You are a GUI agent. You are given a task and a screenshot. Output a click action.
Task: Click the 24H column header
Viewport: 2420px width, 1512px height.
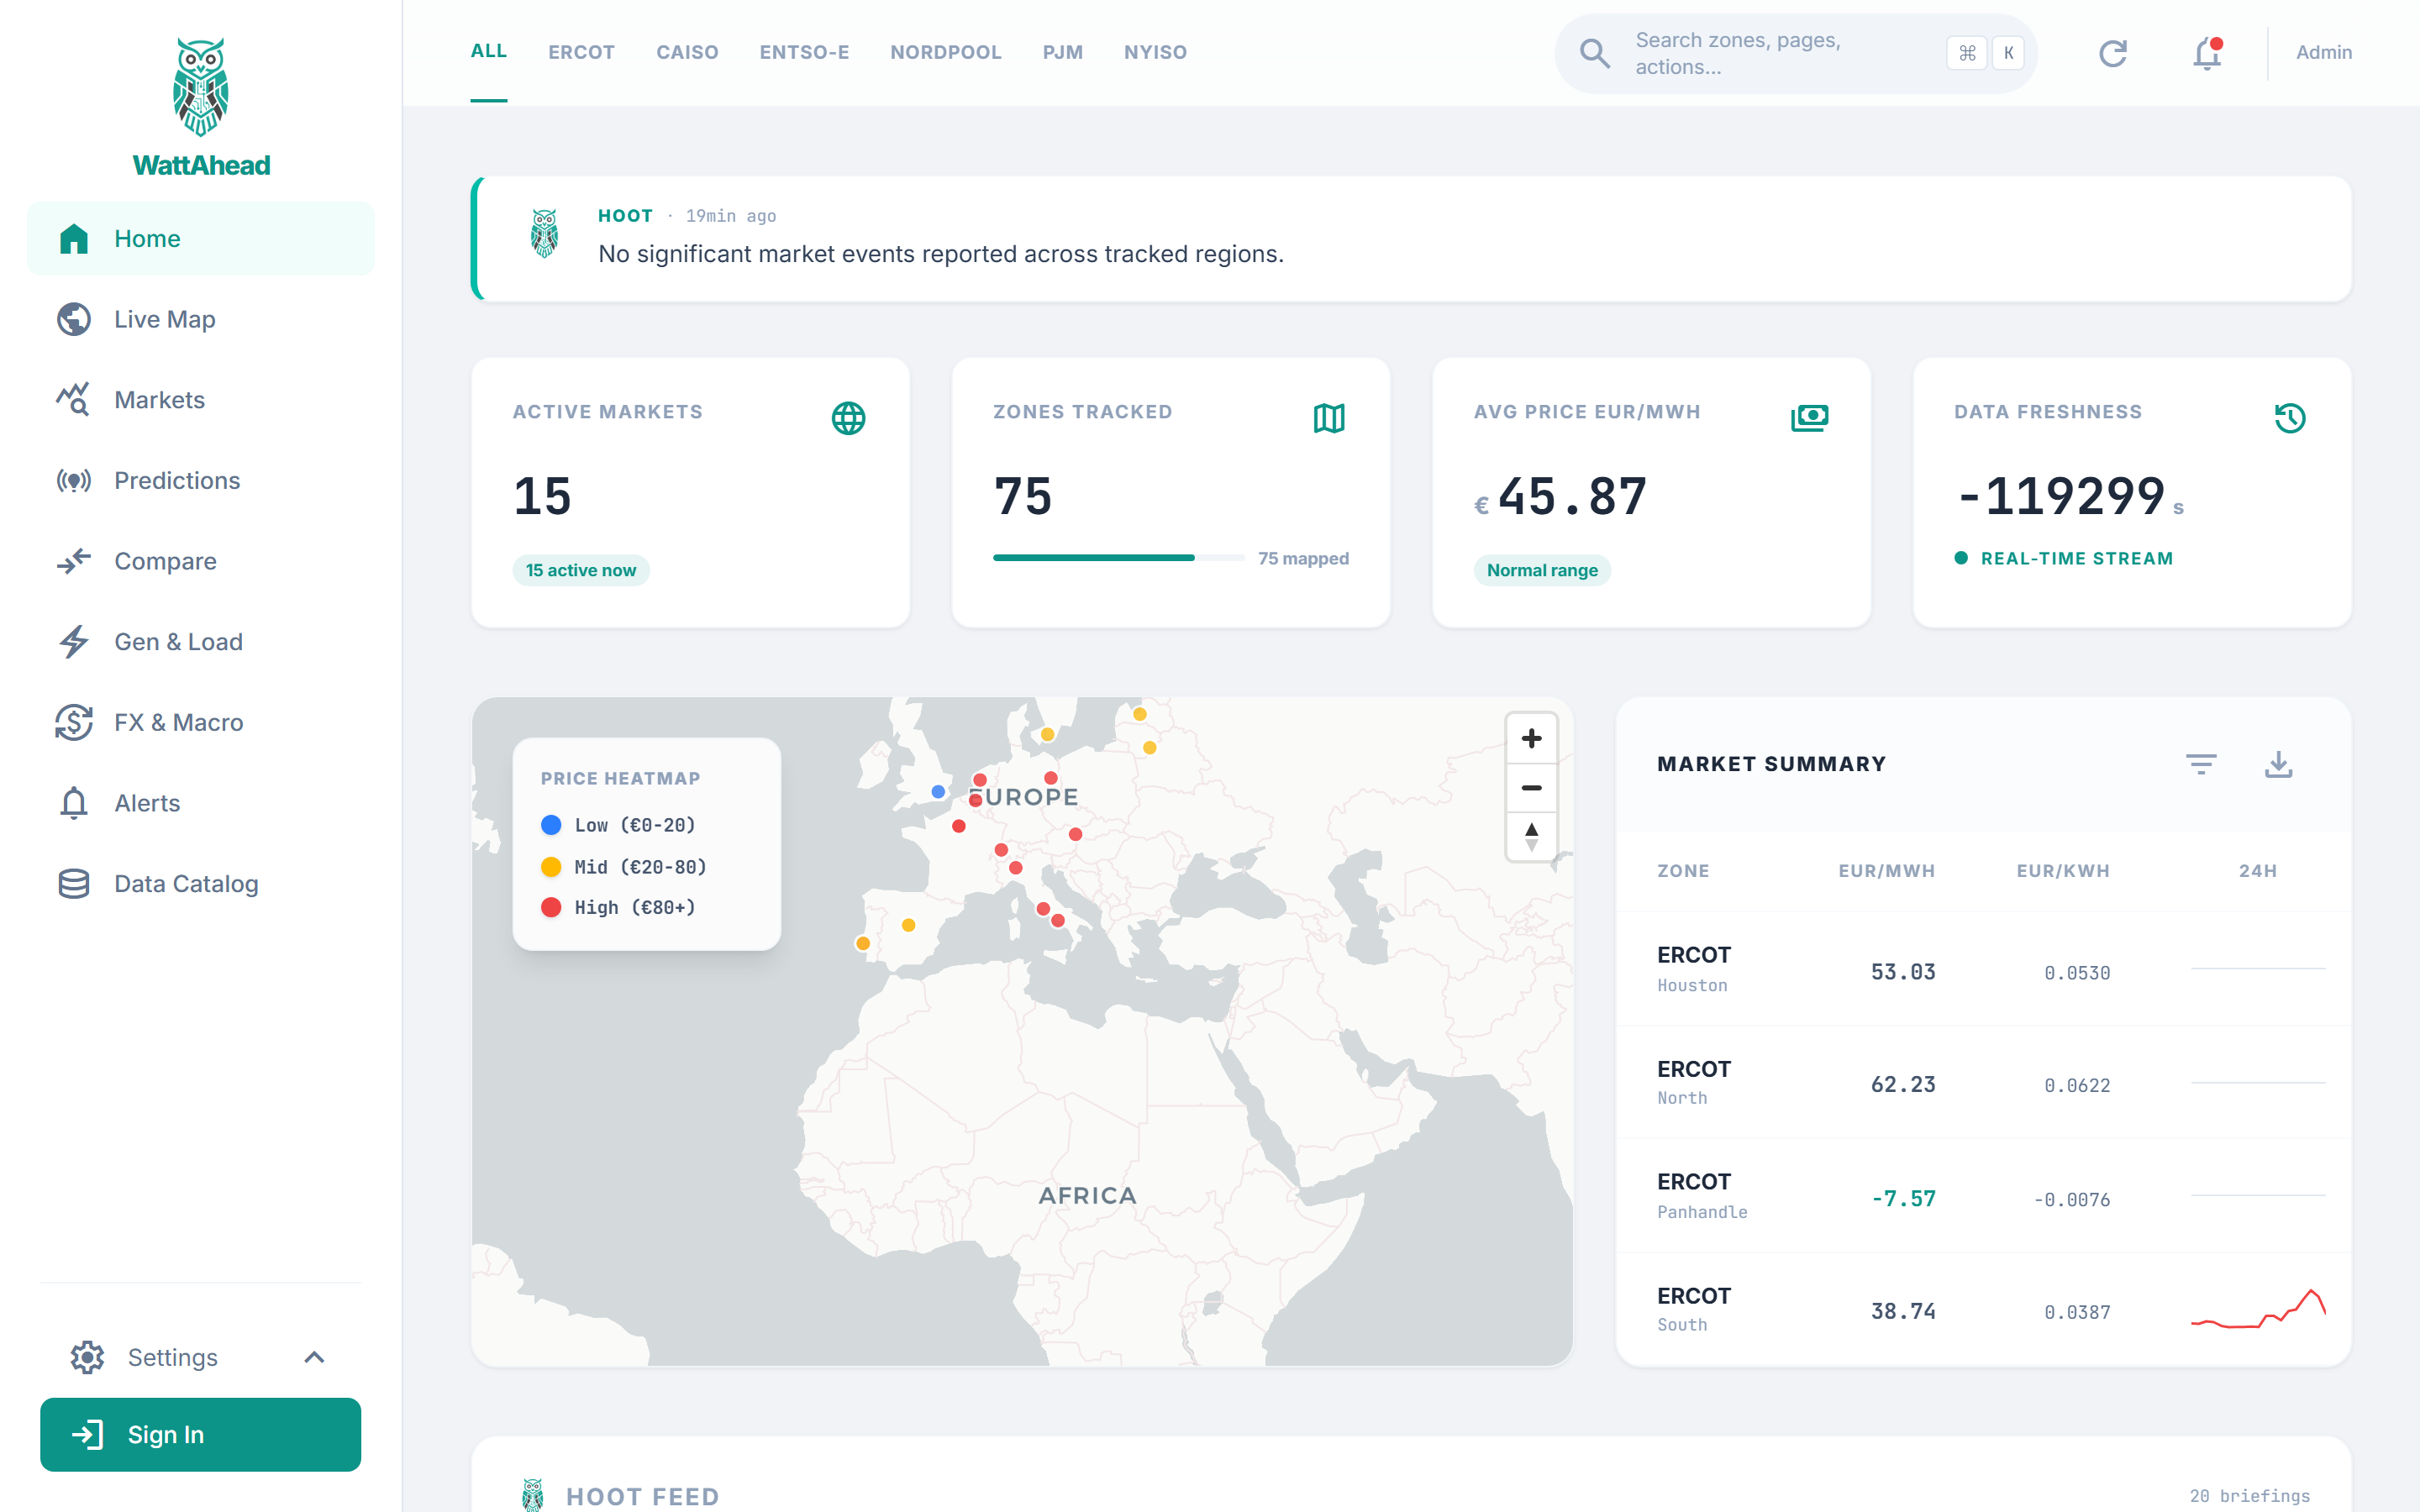tap(2257, 871)
